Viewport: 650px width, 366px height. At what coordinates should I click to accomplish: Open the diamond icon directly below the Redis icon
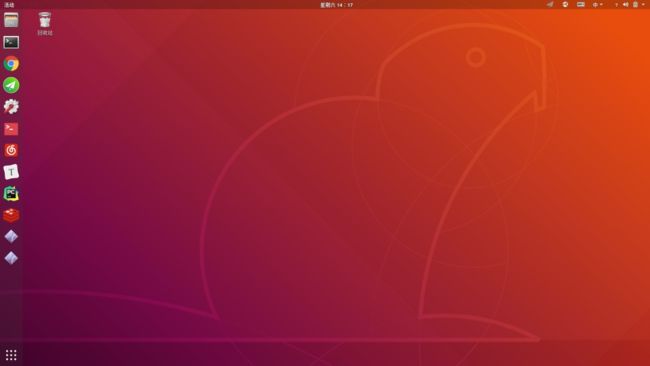[x=11, y=236]
